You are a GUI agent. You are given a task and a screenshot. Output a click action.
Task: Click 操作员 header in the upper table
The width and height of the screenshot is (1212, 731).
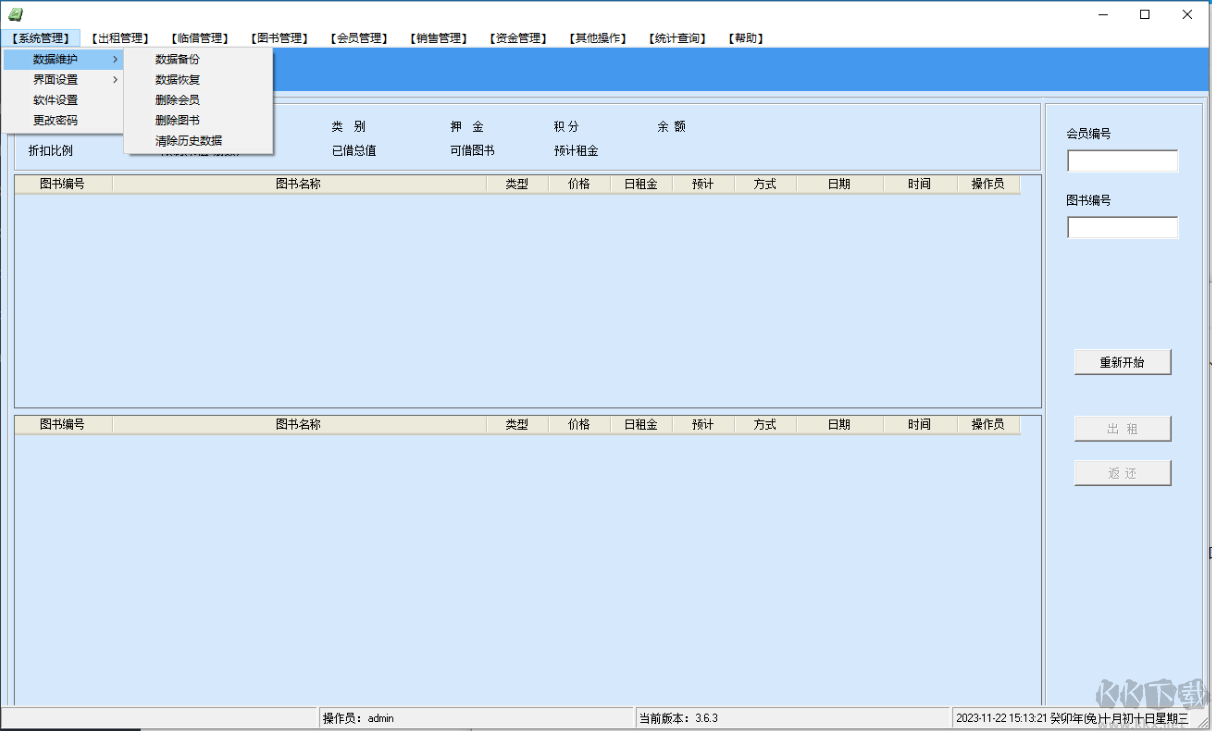pyautogui.click(x=988, y=184)
